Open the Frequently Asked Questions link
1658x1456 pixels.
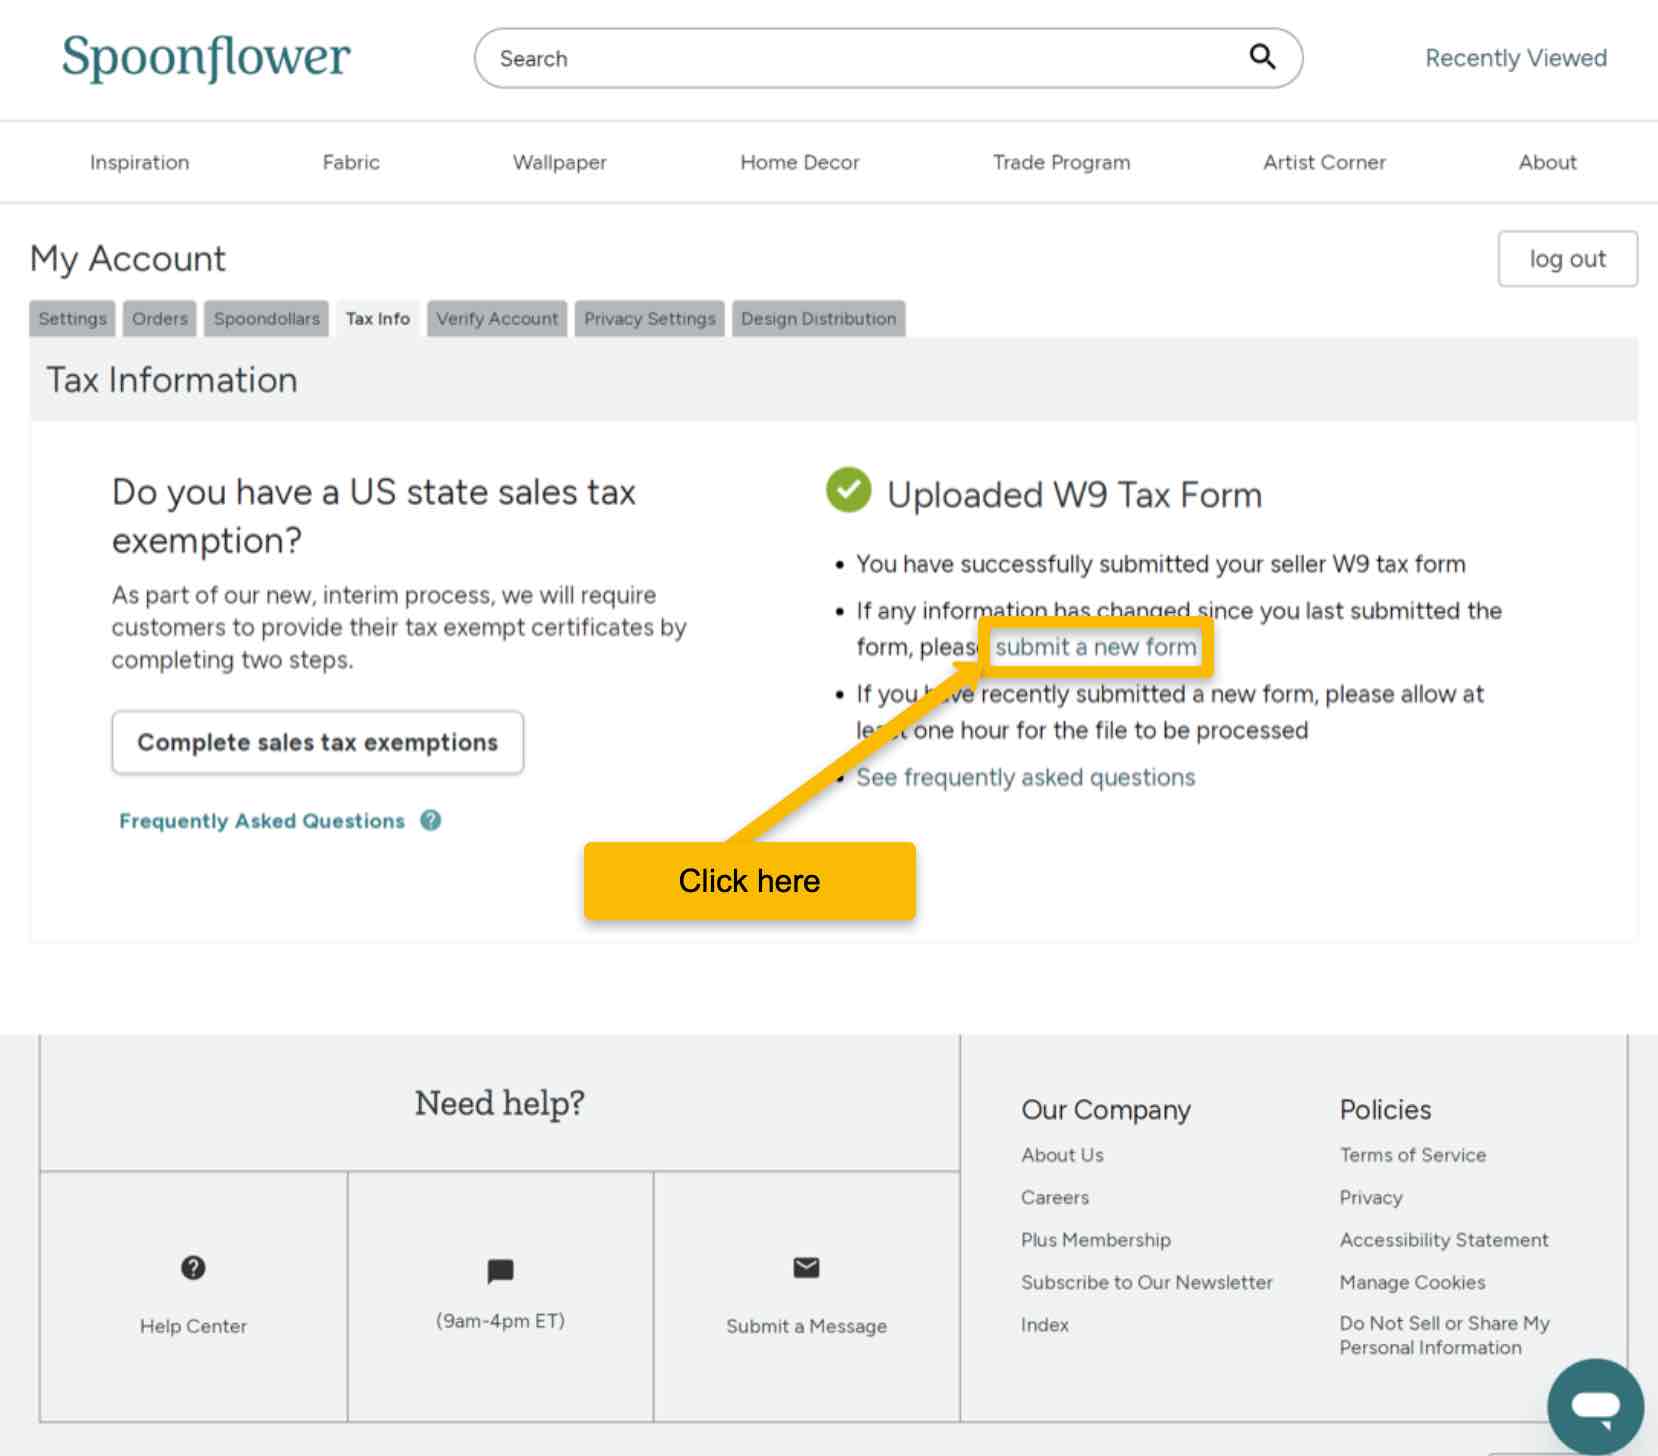tap(262, 821)
